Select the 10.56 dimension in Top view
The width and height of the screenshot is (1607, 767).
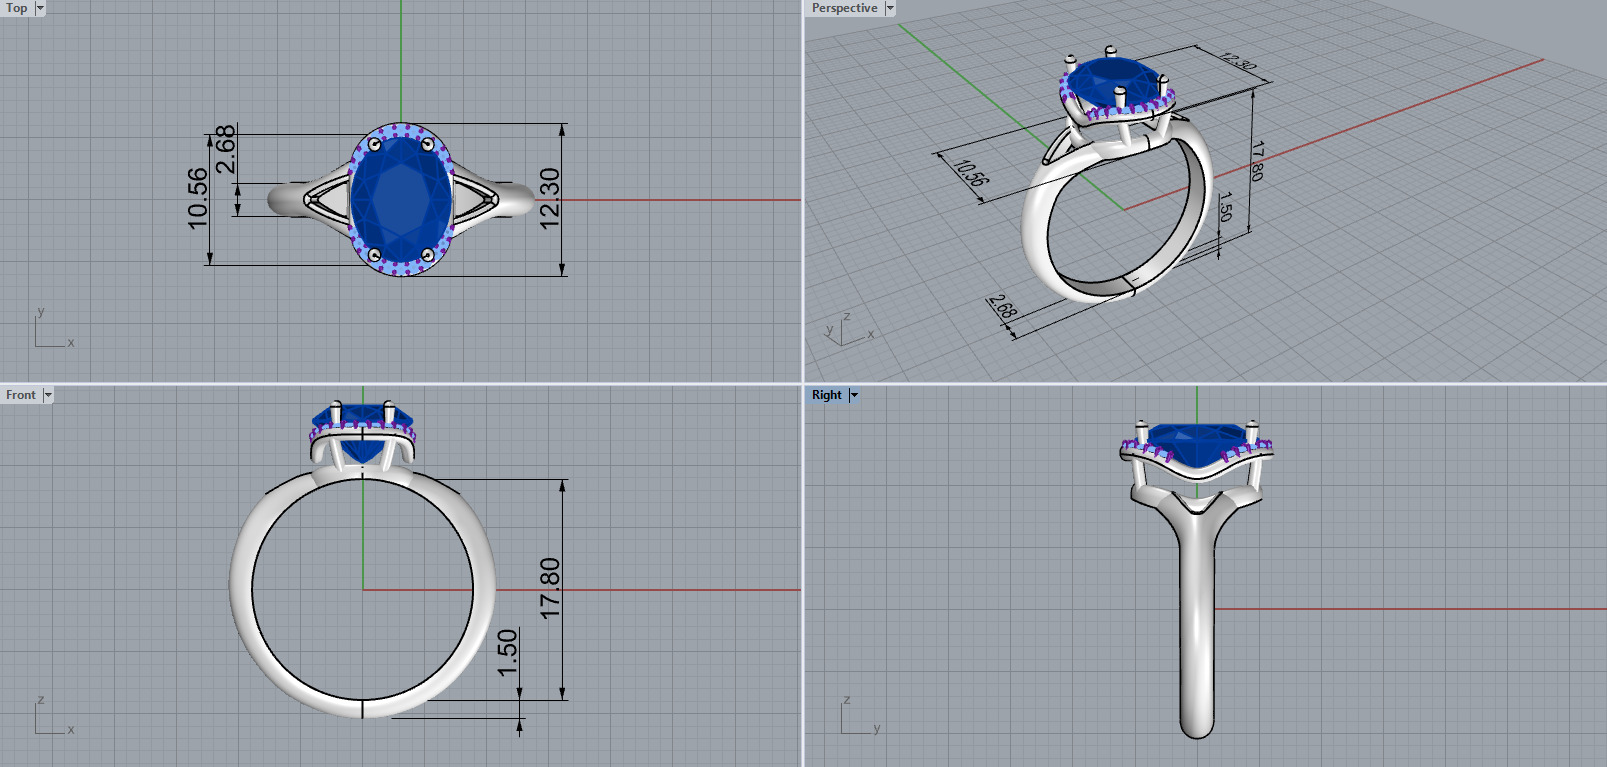pos(198,198)
